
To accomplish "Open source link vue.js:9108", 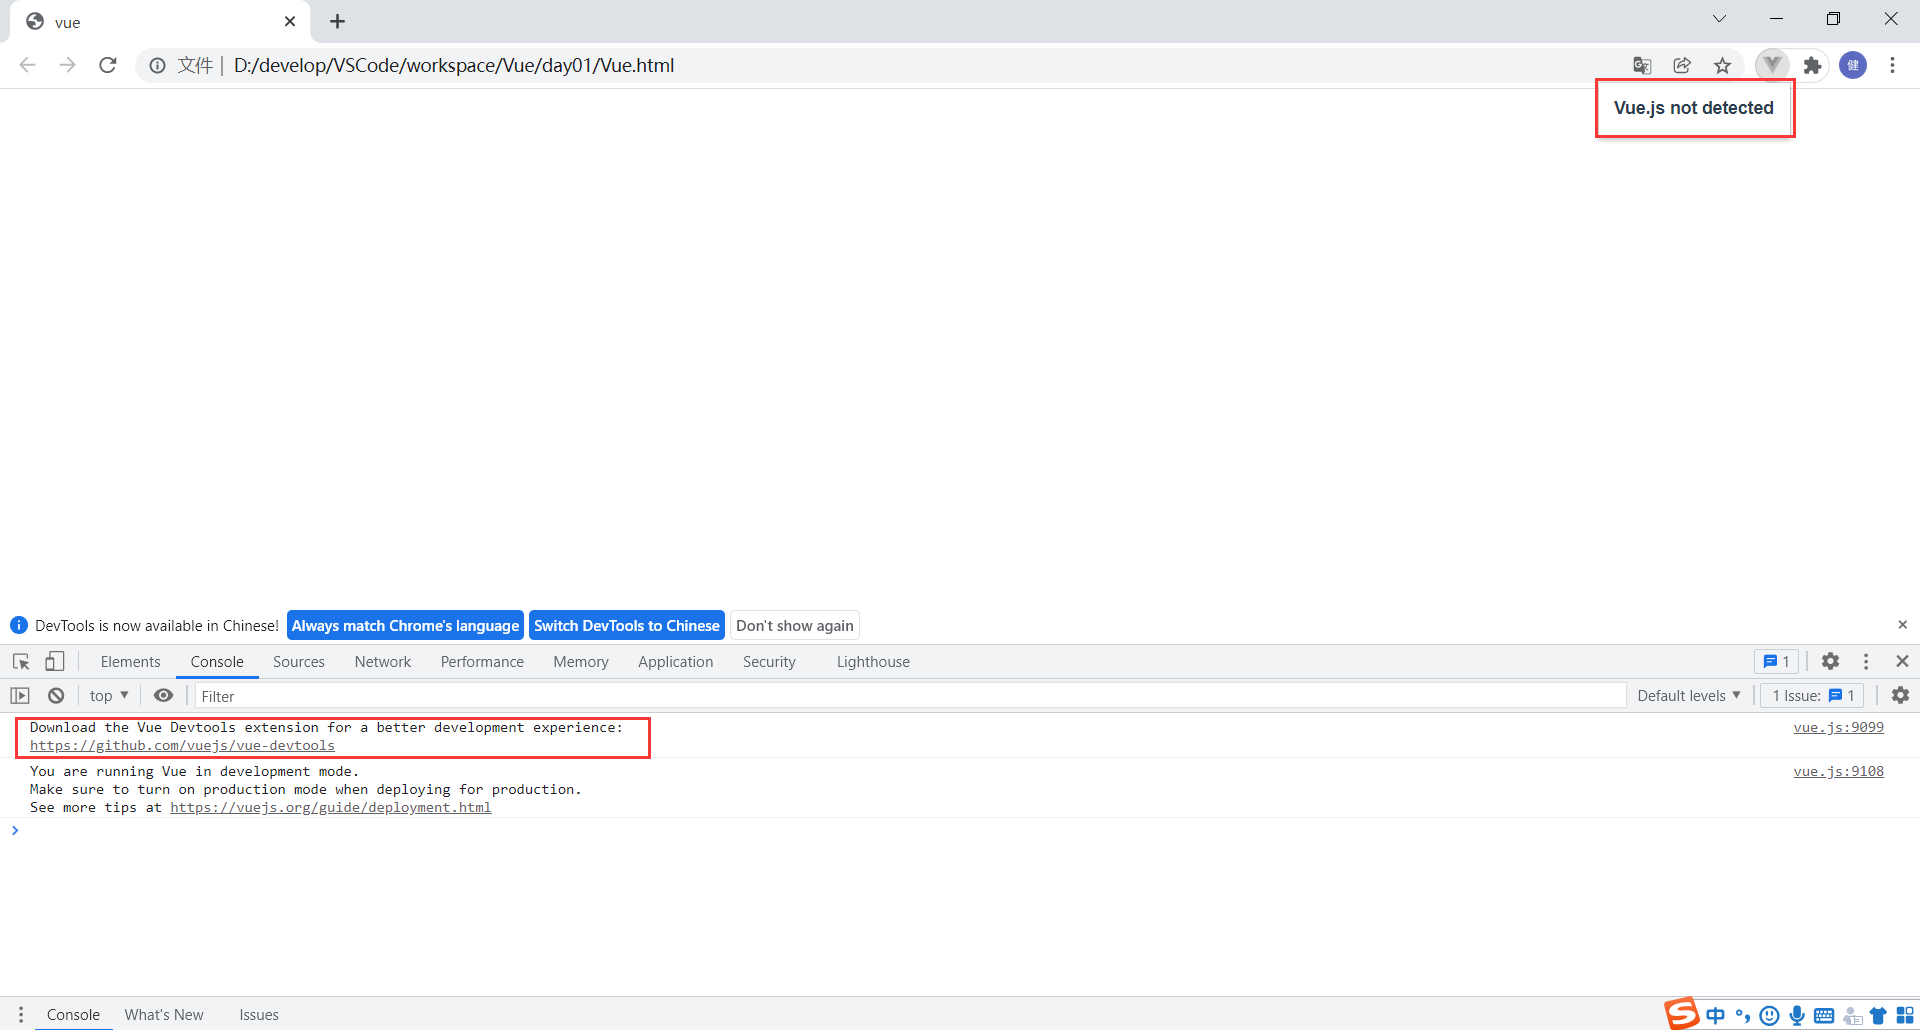I will coord(1838,771).
